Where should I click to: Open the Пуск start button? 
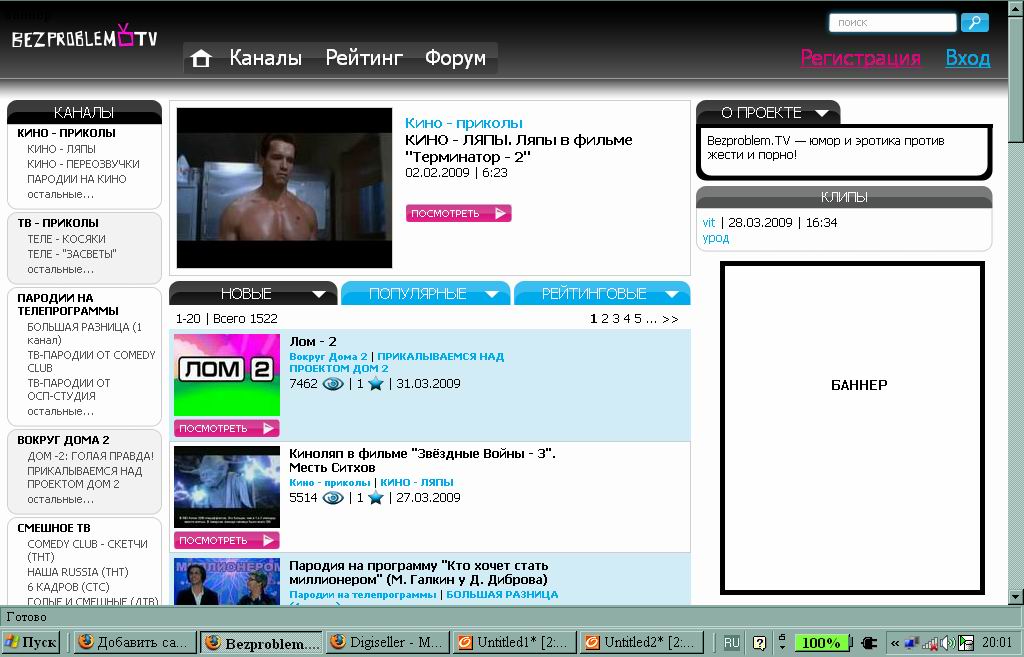pos(31,643)
